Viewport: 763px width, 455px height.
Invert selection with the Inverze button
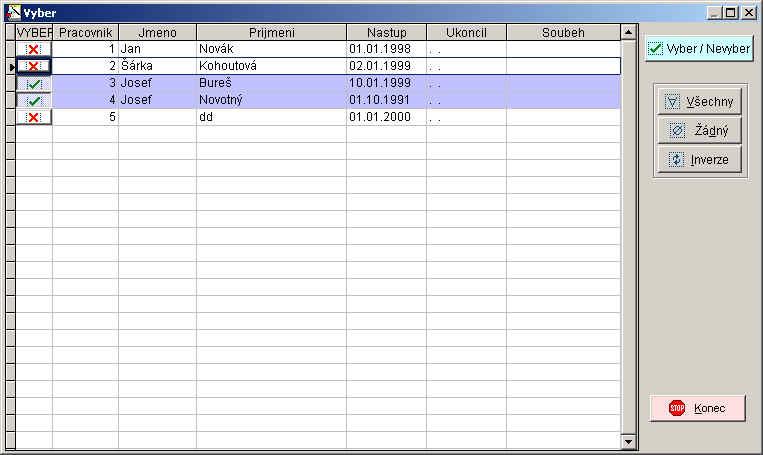[699, 160]
